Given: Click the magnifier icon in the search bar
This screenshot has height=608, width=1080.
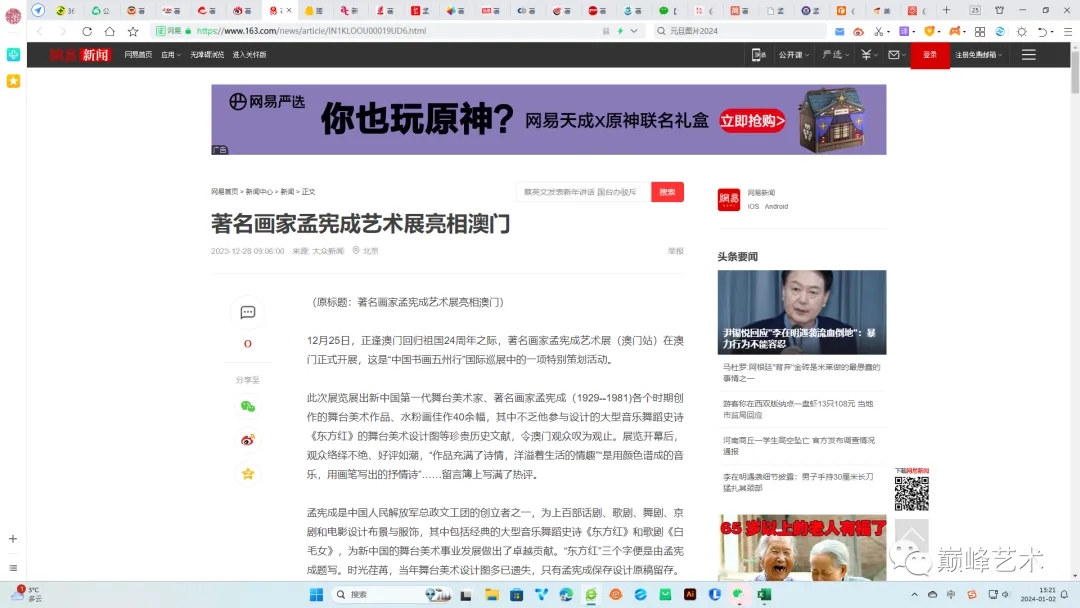Looking at the screenshot, I should point(663,31).
